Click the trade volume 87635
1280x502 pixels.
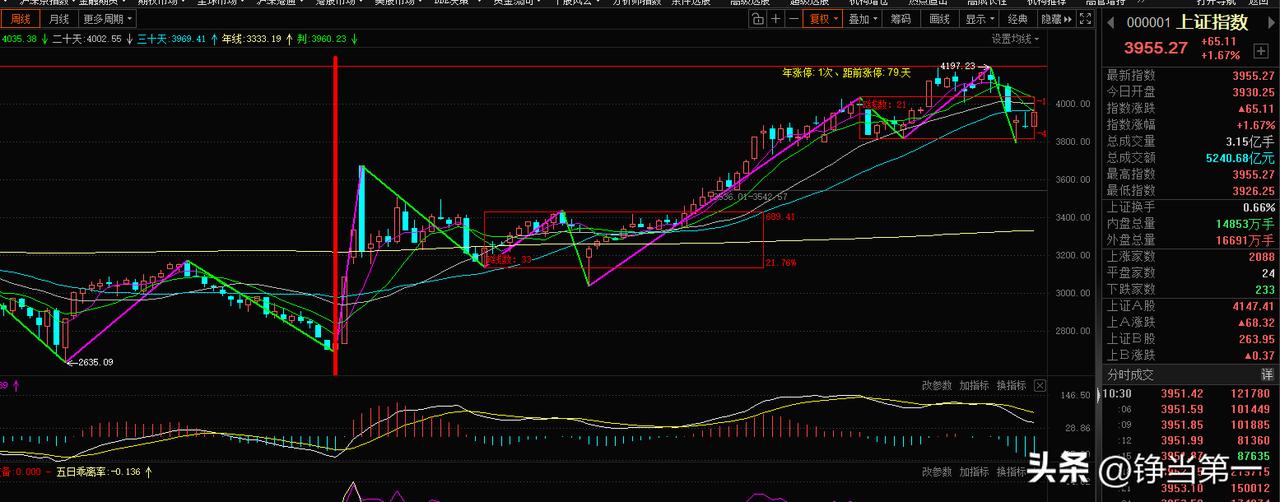click(x=1255, y=456)
